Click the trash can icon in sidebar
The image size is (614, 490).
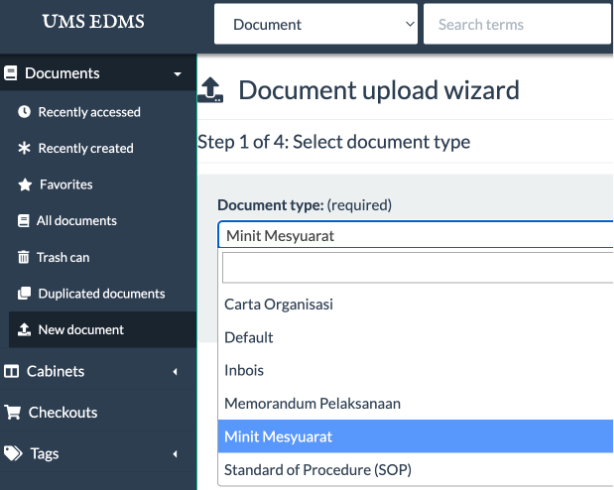[25, 257]
